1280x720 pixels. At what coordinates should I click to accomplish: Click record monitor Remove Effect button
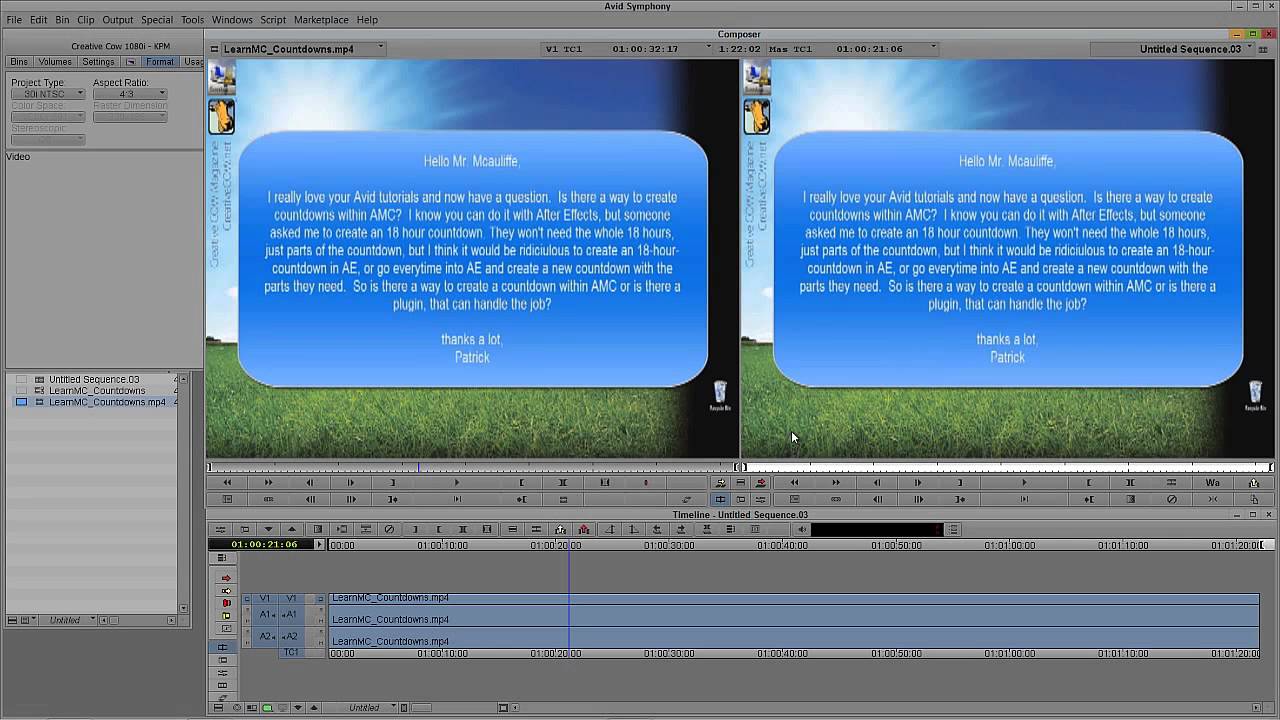click(1172, 499)
